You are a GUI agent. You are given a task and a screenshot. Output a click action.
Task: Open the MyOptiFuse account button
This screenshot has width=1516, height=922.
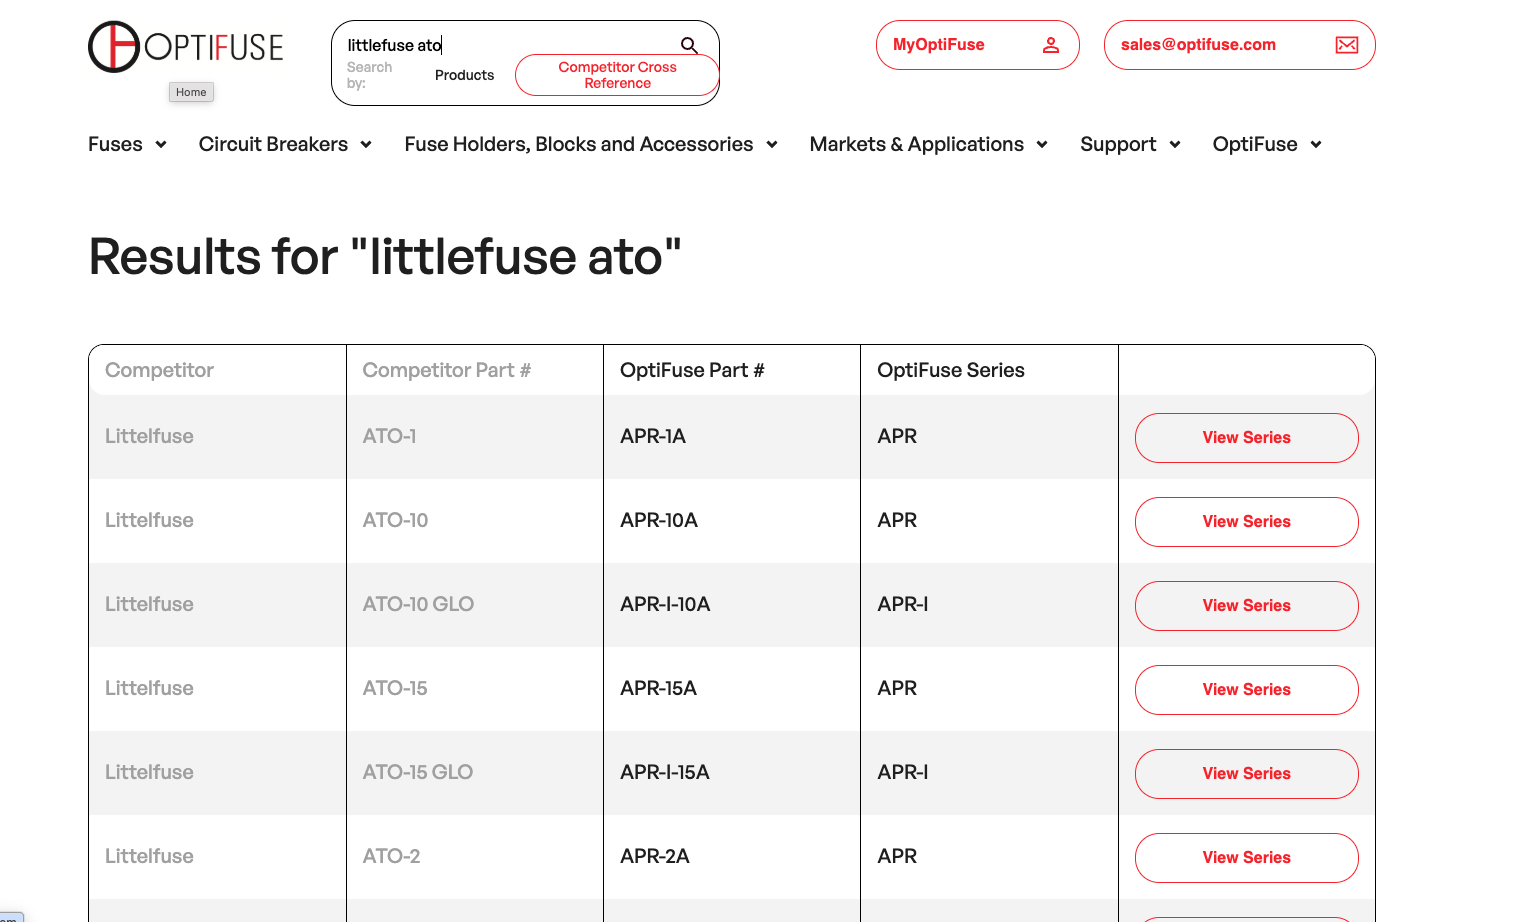click(977, 45)
